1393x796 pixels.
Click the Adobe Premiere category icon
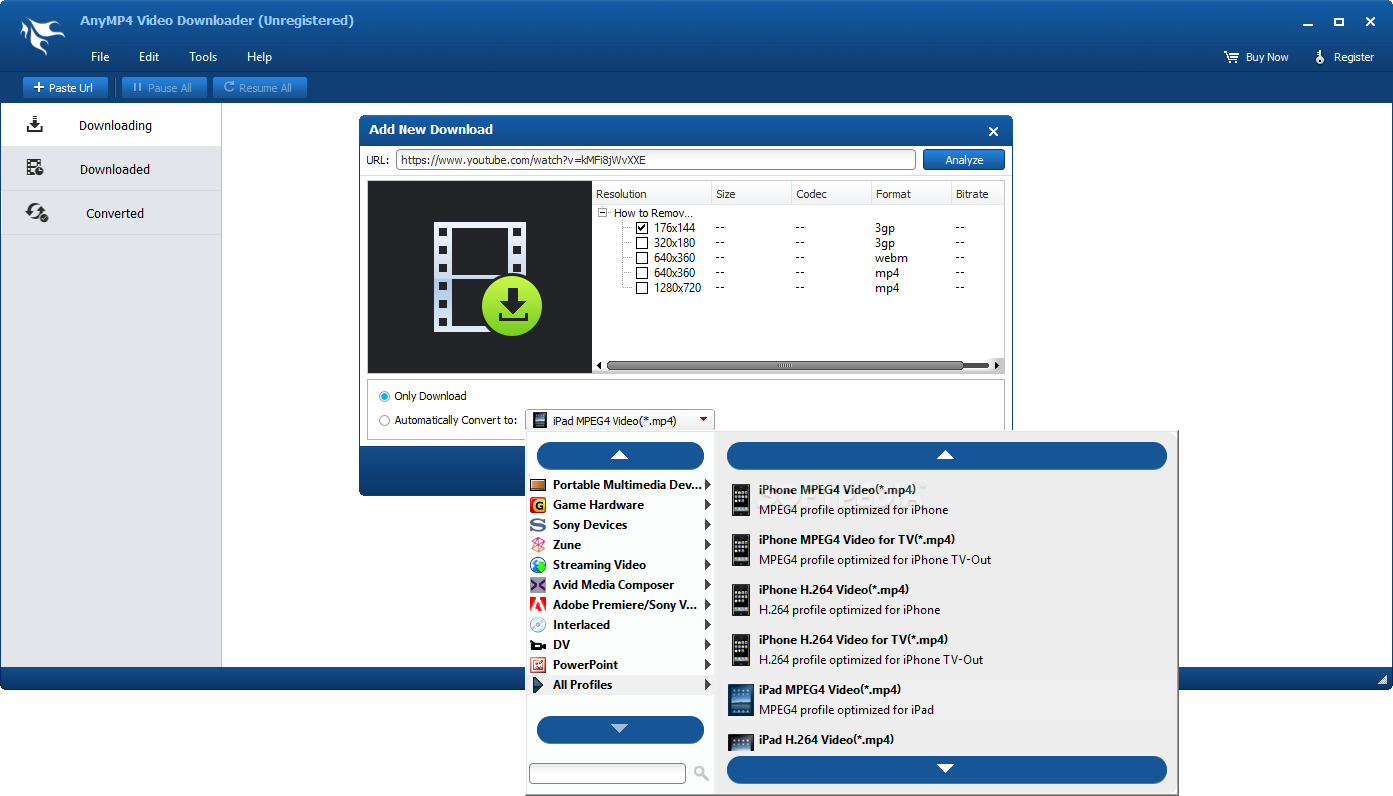[538, 605]
